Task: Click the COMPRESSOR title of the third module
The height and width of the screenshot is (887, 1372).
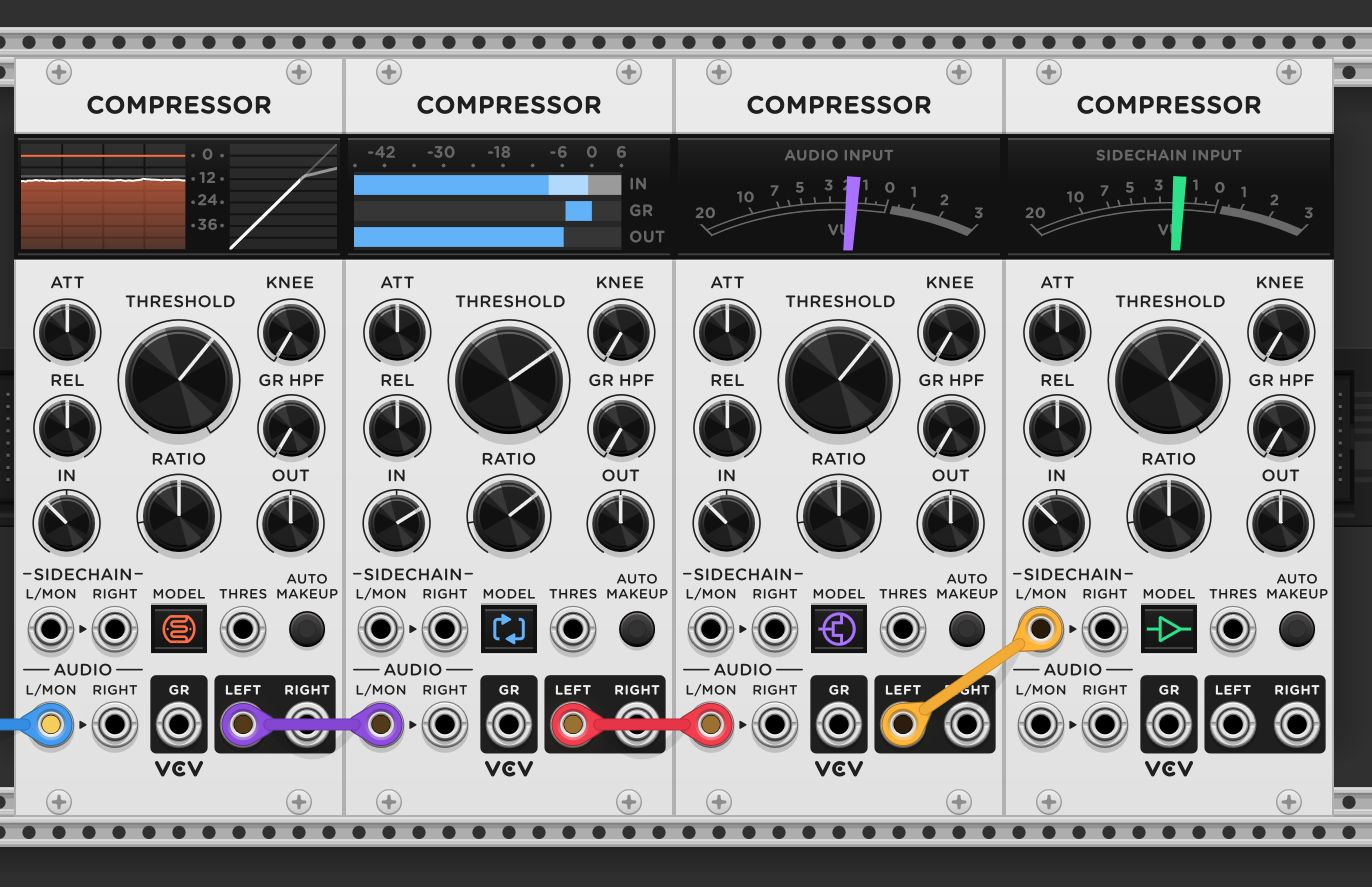Action: [x=839, y=104]
